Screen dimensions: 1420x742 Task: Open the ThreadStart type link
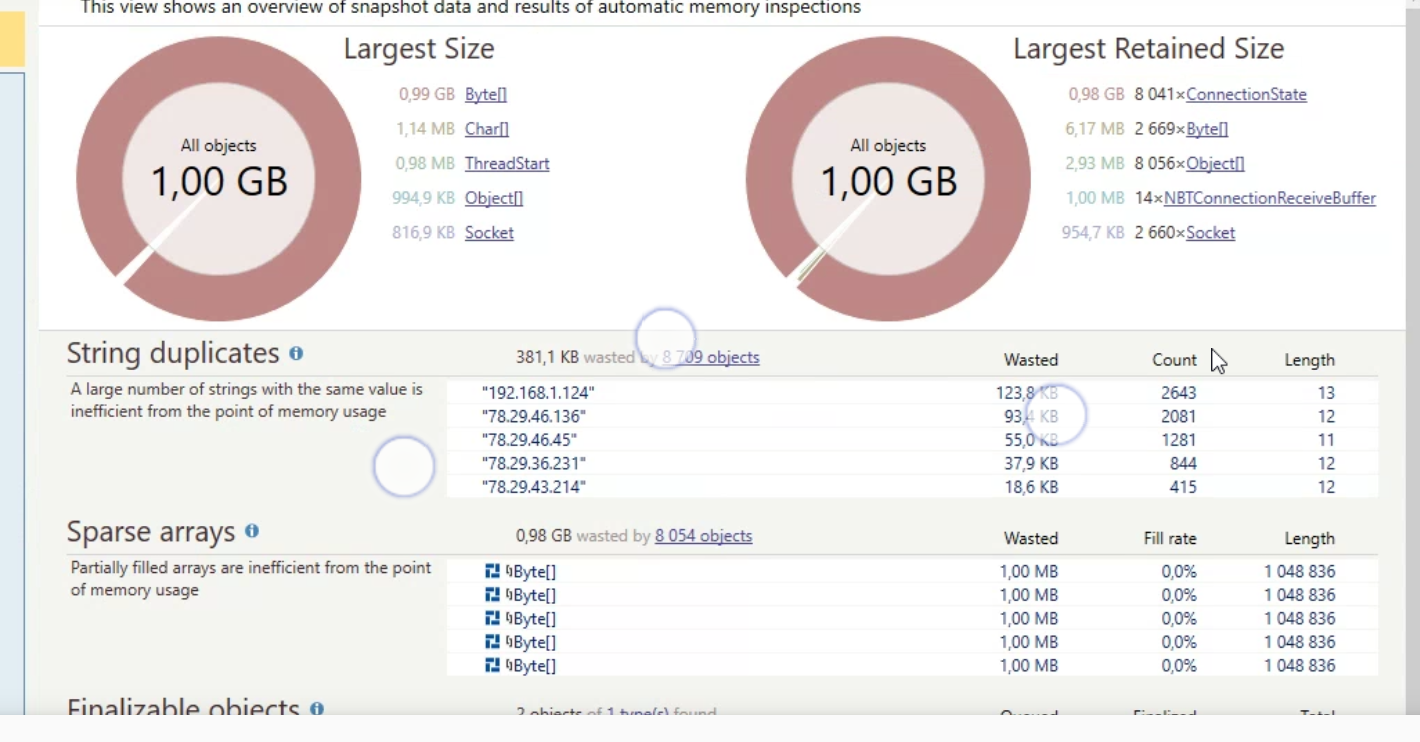point(506,163)
